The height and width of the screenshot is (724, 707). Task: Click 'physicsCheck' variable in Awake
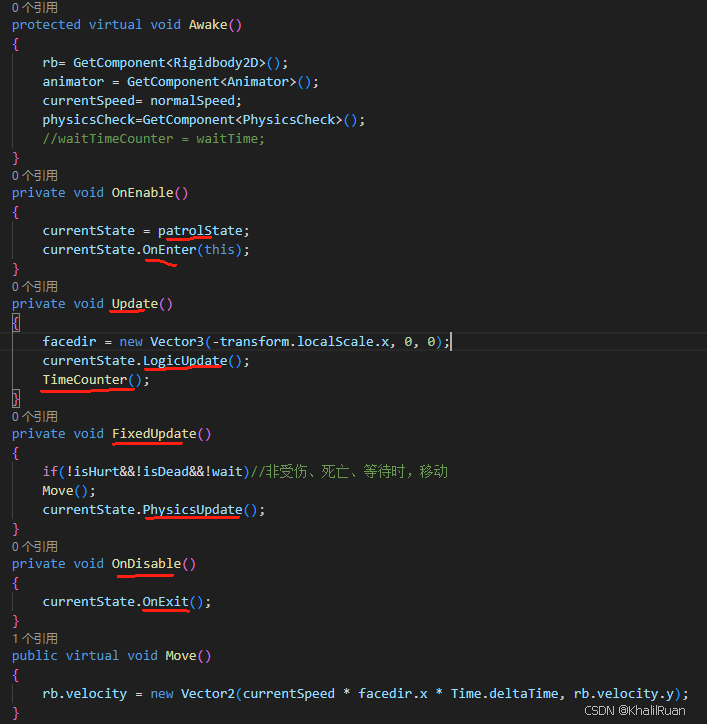88,120
